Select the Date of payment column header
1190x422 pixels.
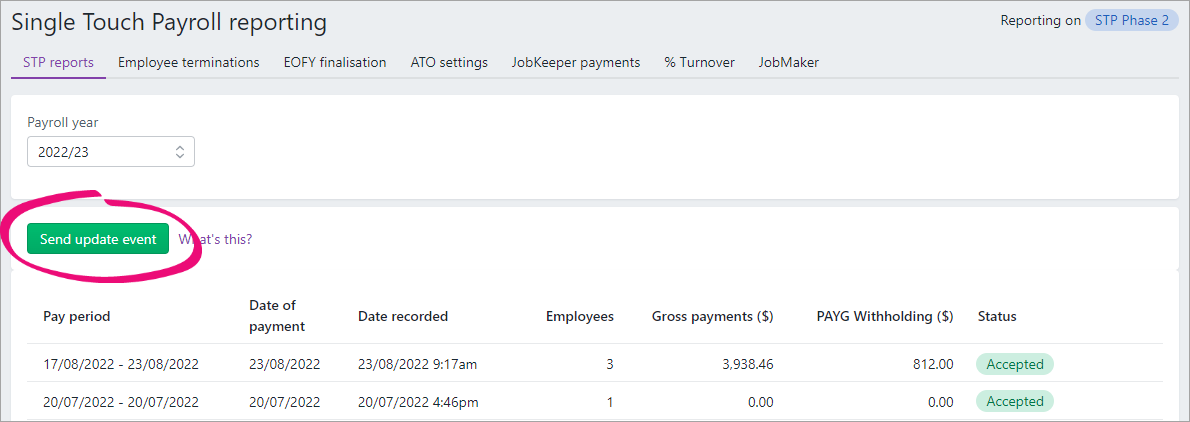pos(277,316)
